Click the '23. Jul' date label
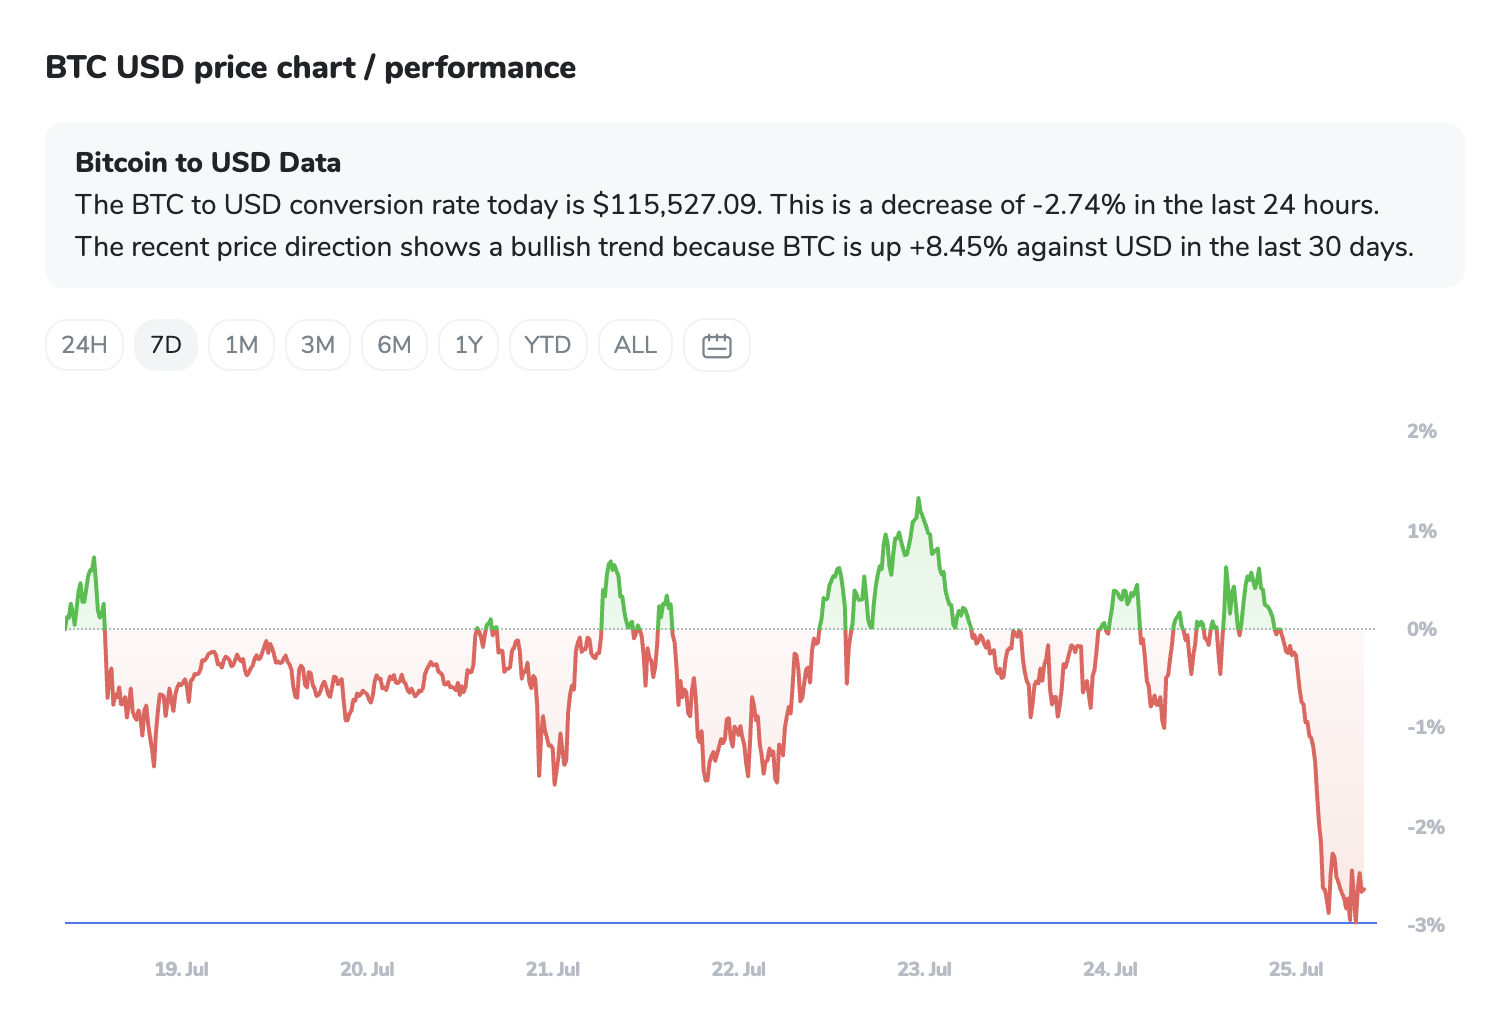 (925, 969)
